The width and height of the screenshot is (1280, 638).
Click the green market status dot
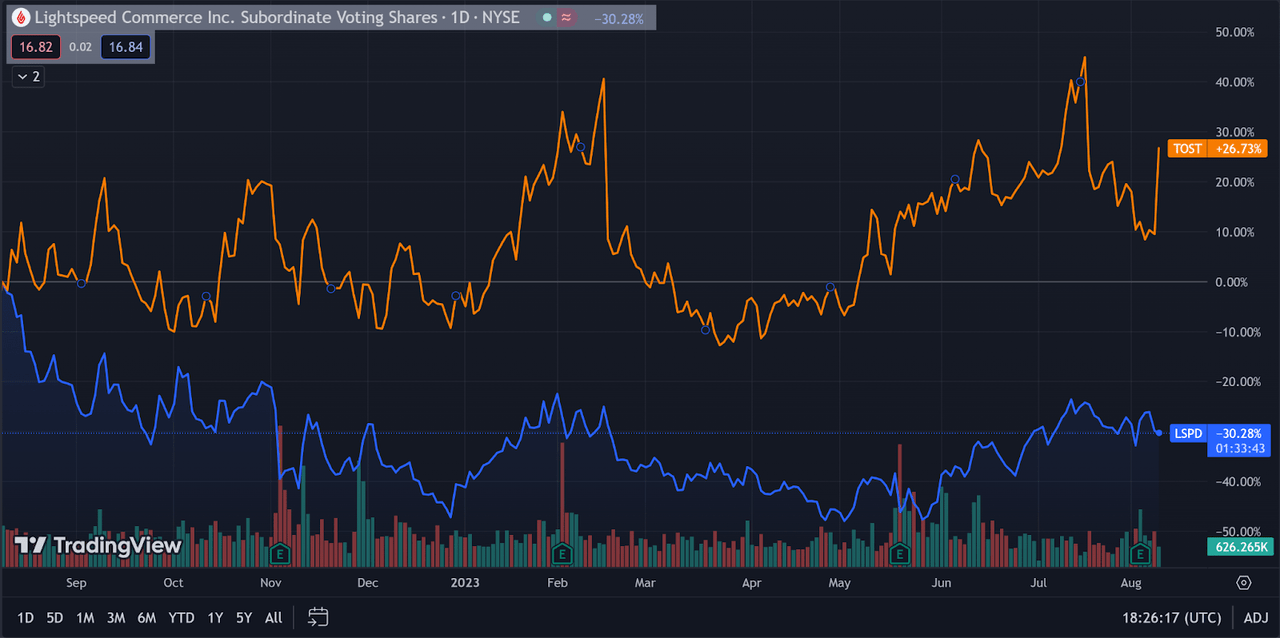click(546, 18)
